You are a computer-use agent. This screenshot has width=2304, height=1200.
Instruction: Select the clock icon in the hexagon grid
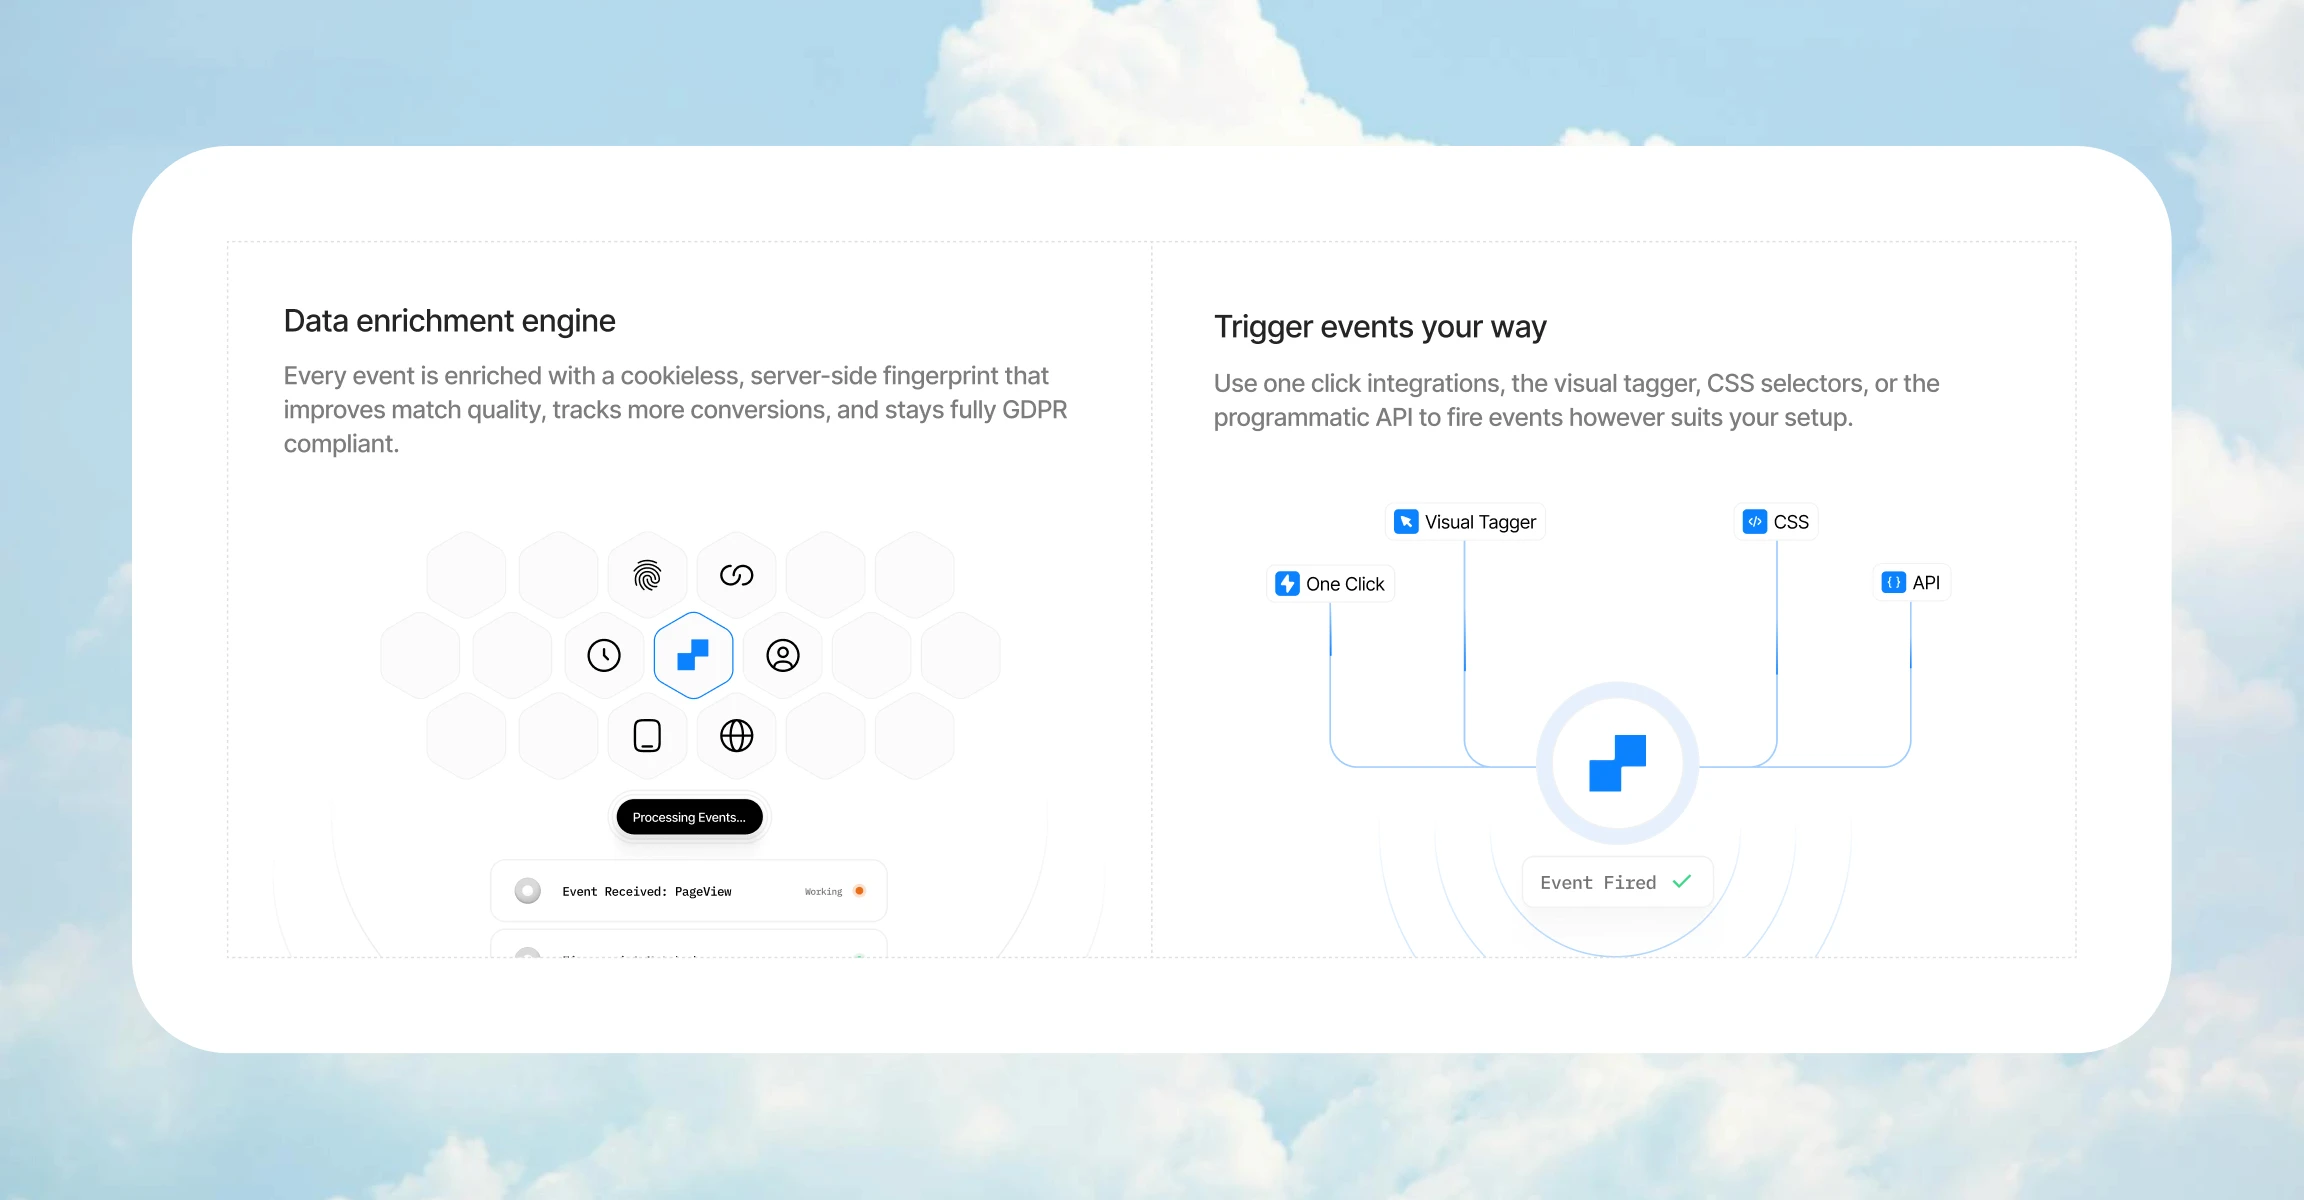click(x=604, y=654)
